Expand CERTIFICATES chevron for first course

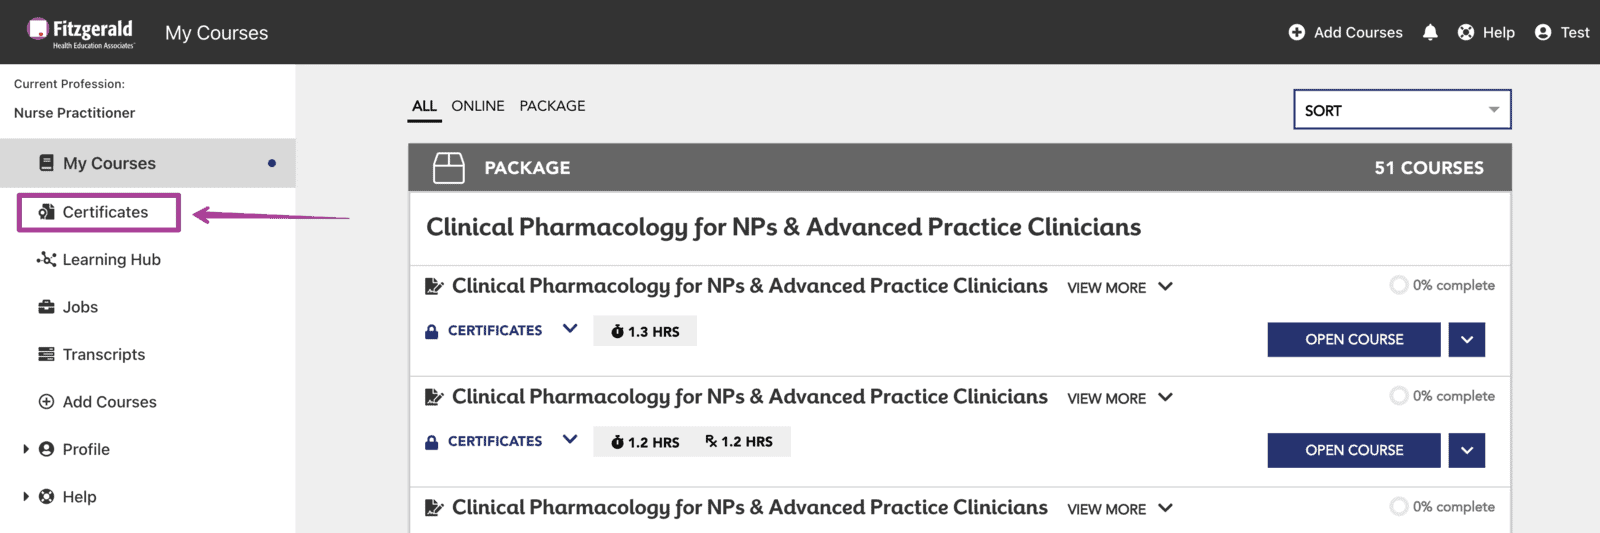coord(570,329)
